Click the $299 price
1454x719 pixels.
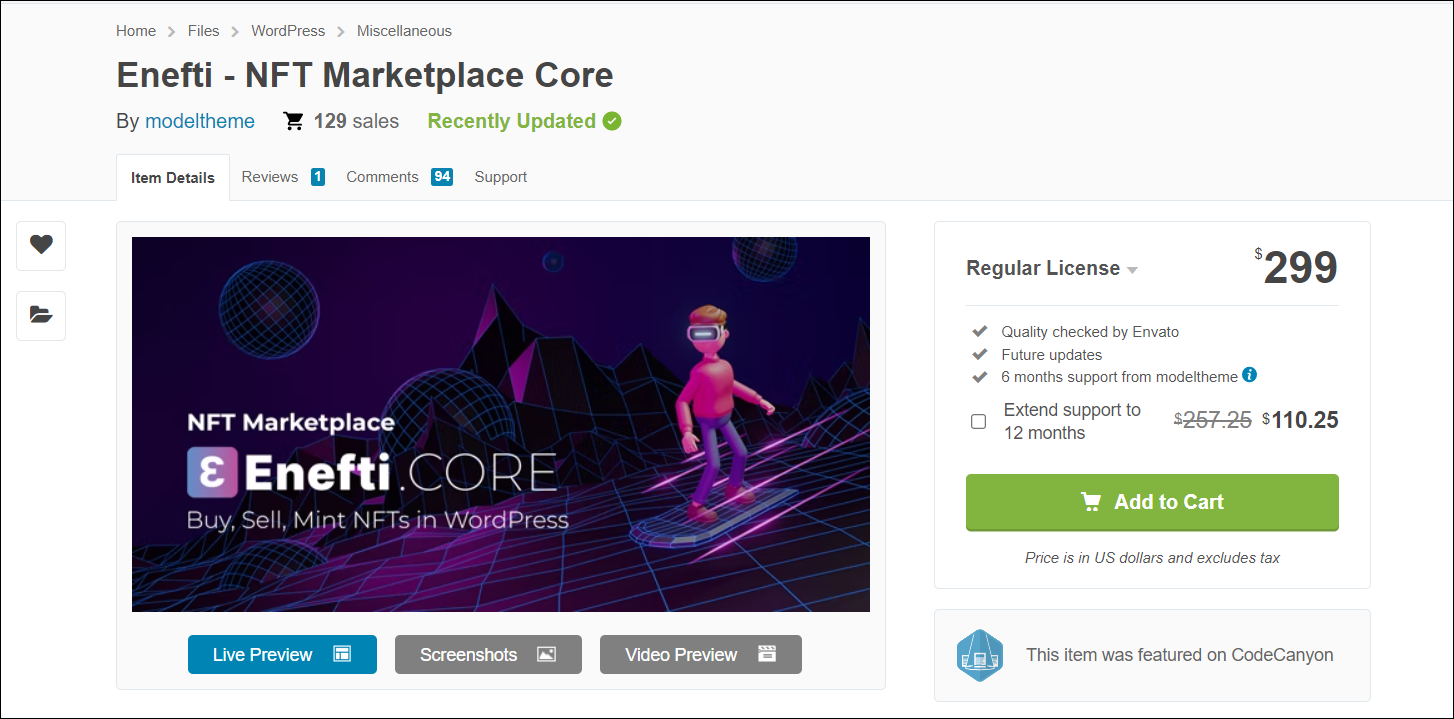[1296, 267]
